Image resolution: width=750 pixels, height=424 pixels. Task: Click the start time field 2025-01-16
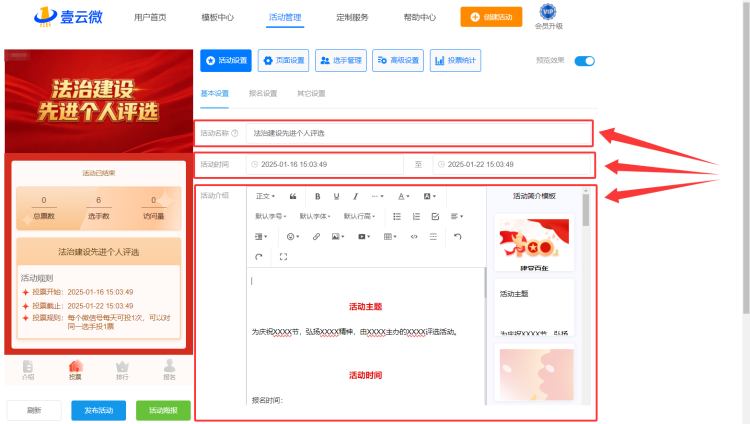click(x=325, y=164)
